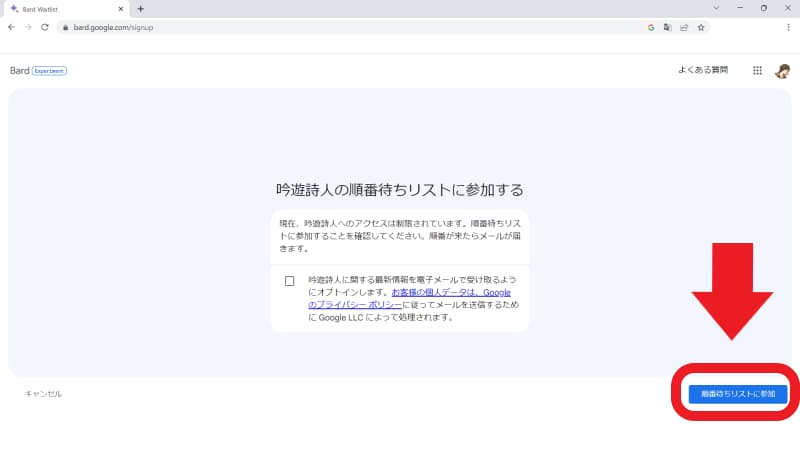Click the browser forward arrow
Screen dimensions: 800x450
coord(28,27)
